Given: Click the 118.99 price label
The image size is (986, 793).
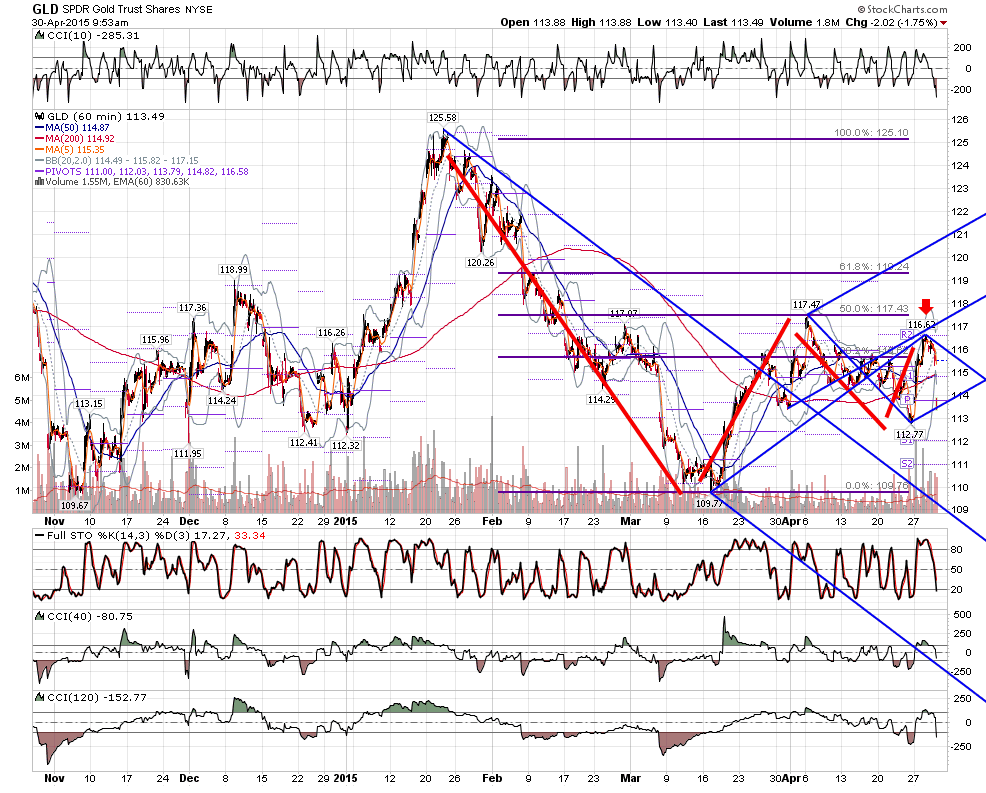Looking at the screenshot, I should click(x=233, y=270).
